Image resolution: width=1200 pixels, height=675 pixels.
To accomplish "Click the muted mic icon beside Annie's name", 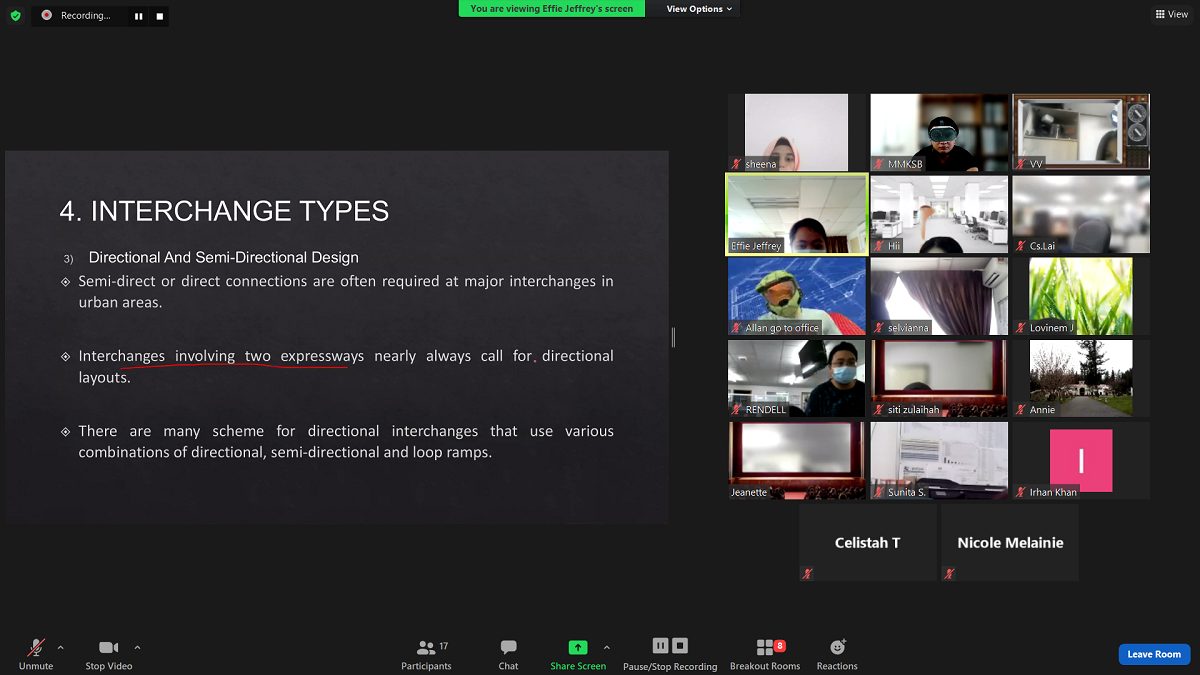I will click(x=1021, y=410).
